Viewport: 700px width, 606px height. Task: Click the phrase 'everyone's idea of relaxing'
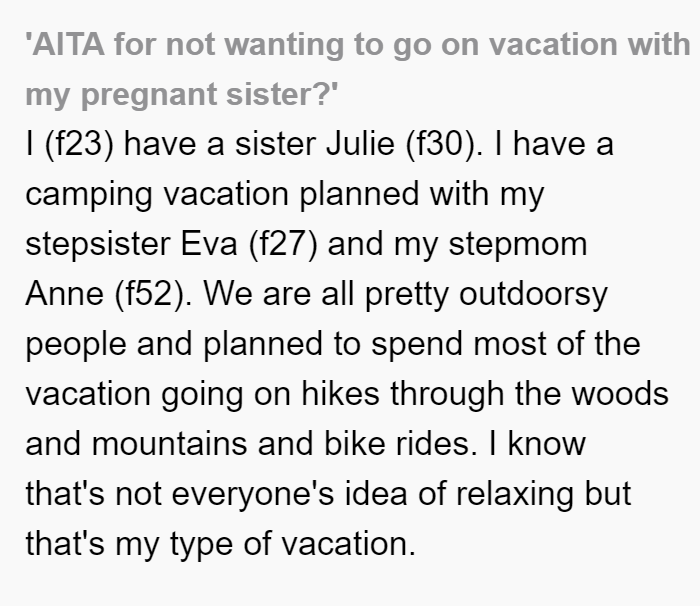click(372, 495)
